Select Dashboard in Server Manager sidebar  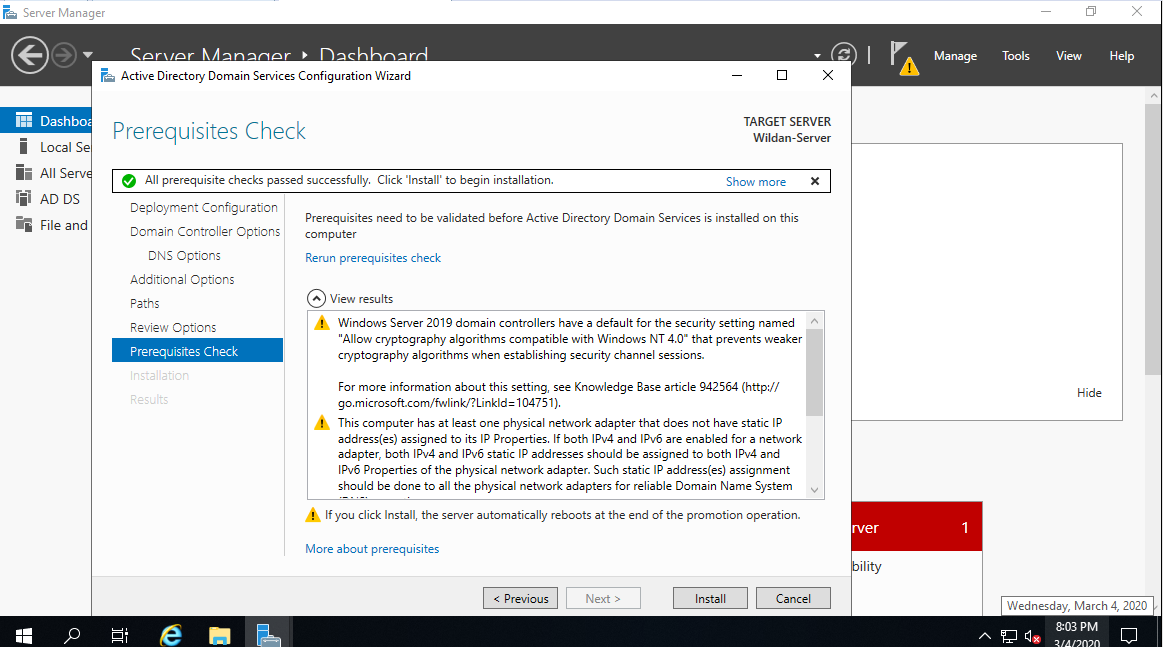click(x=46, y=120)
